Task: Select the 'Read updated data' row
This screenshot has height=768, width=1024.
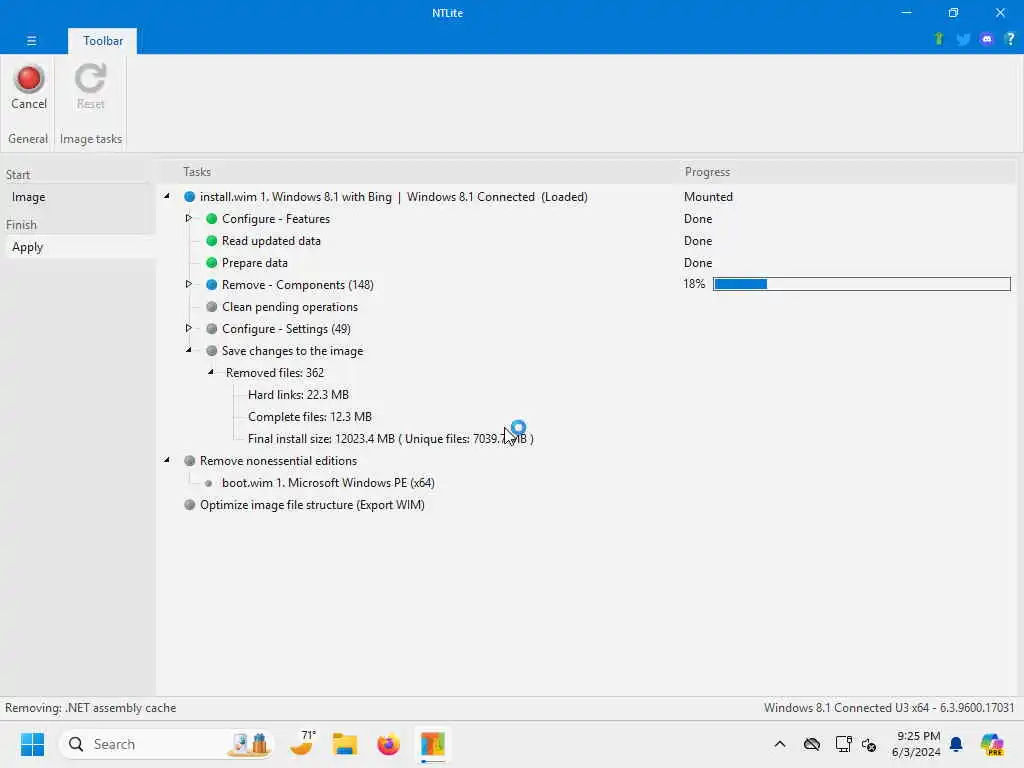Action: point(271,241)
